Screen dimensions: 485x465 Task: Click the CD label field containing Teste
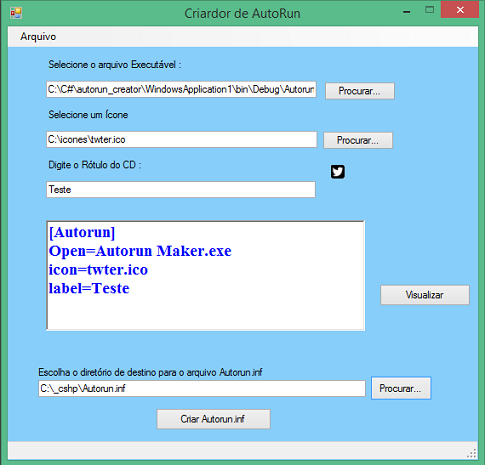pos(181,189)
